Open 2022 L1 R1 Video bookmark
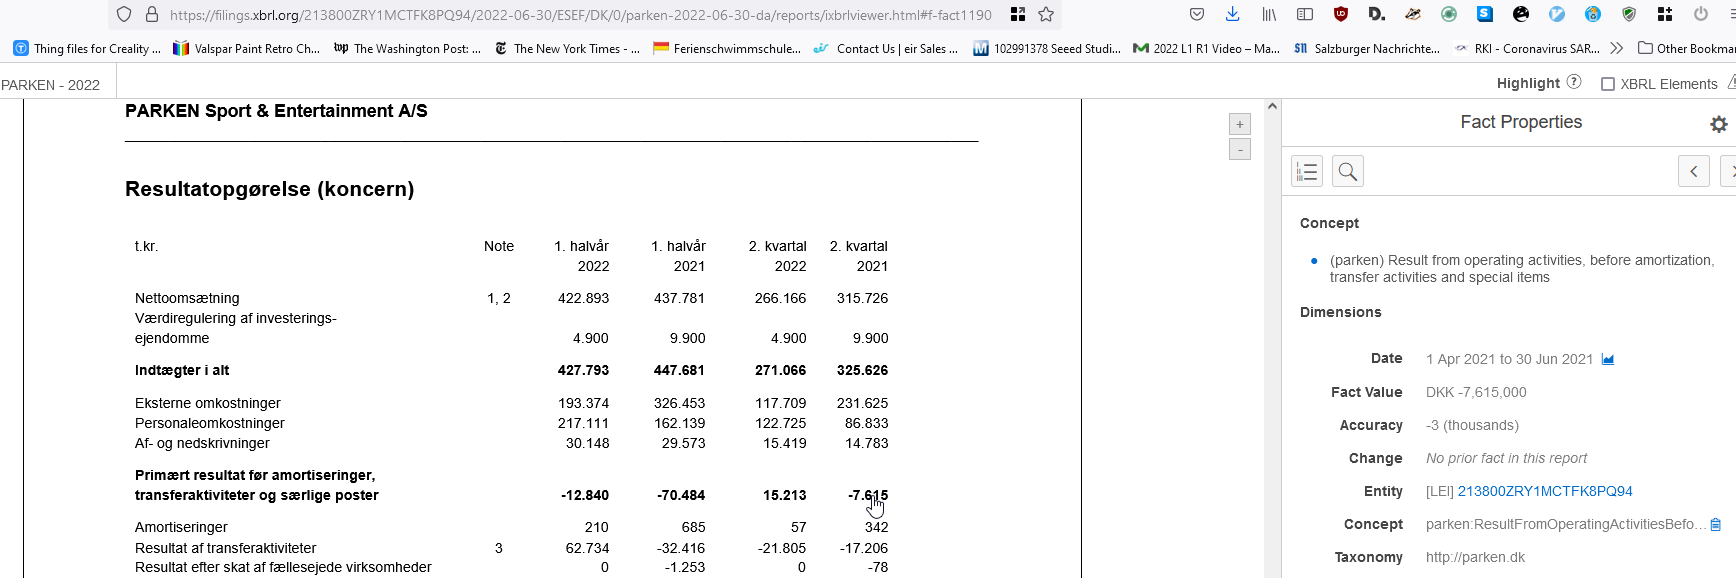Screen dimensions: 1736x578 tap(1207, 48)
